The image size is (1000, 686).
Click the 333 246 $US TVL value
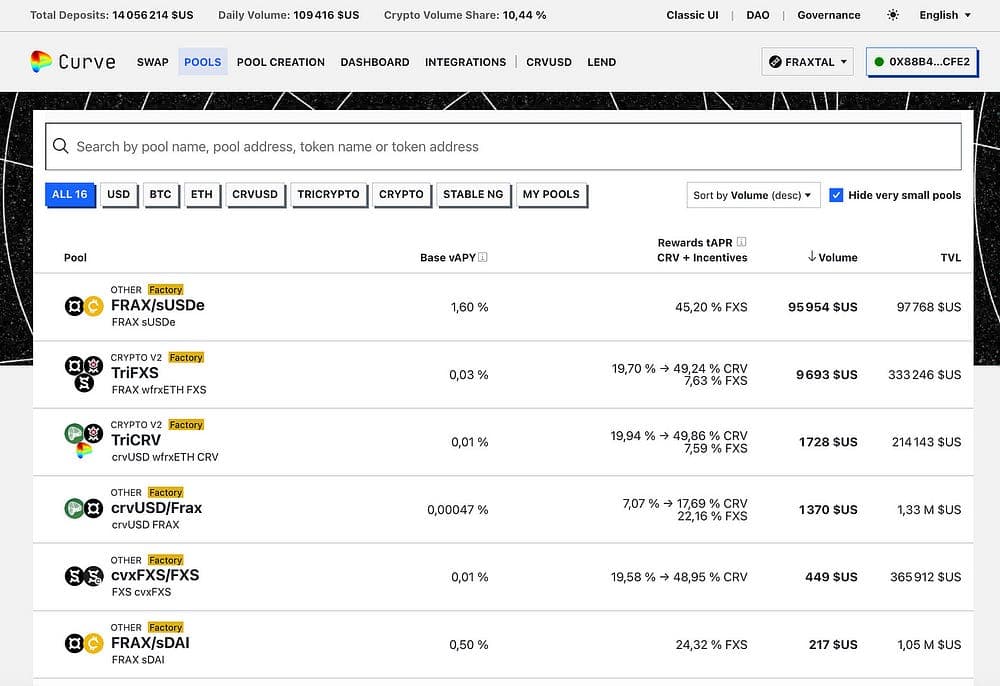tap(925, 375)
